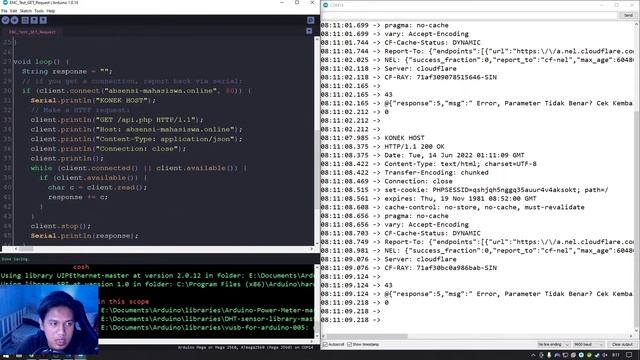Click the microphone icon in system tray
The height and width of the screenshot is (360, 640).
click(x=549, y=355)
